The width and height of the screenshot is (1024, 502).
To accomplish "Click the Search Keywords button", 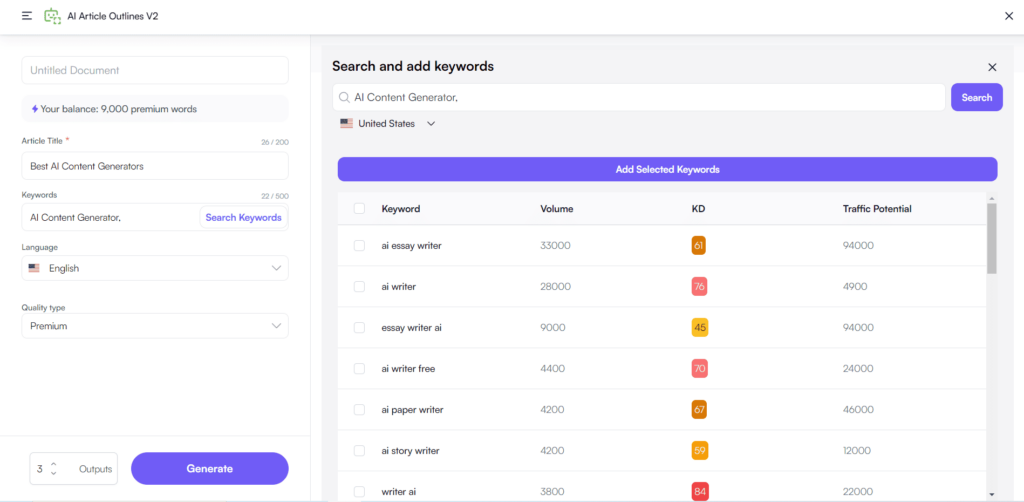I will tap(244, 217).
